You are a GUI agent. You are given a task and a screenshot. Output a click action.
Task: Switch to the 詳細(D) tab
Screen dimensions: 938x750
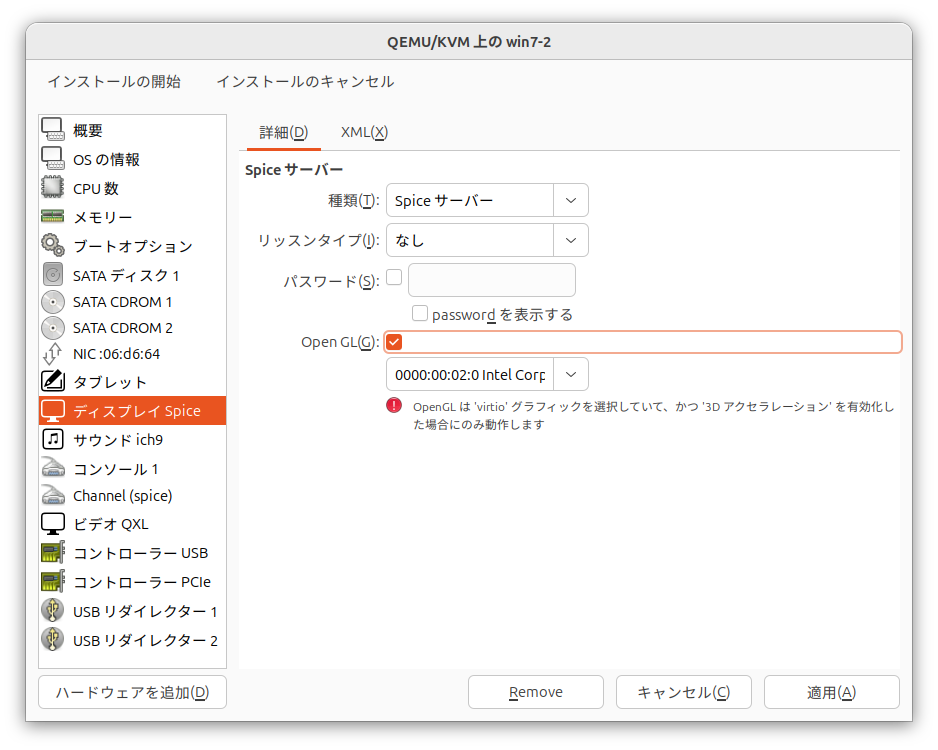coord(284,132)
